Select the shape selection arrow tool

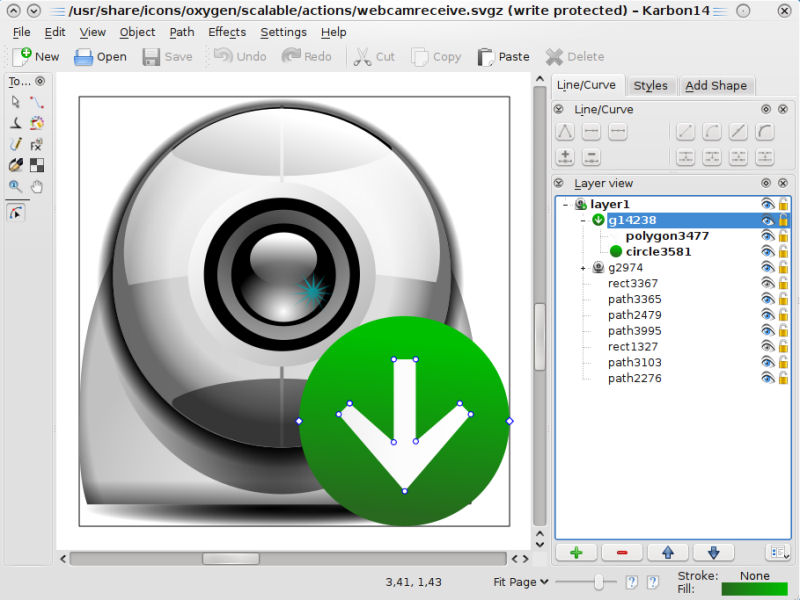click(x=14, y=101)
